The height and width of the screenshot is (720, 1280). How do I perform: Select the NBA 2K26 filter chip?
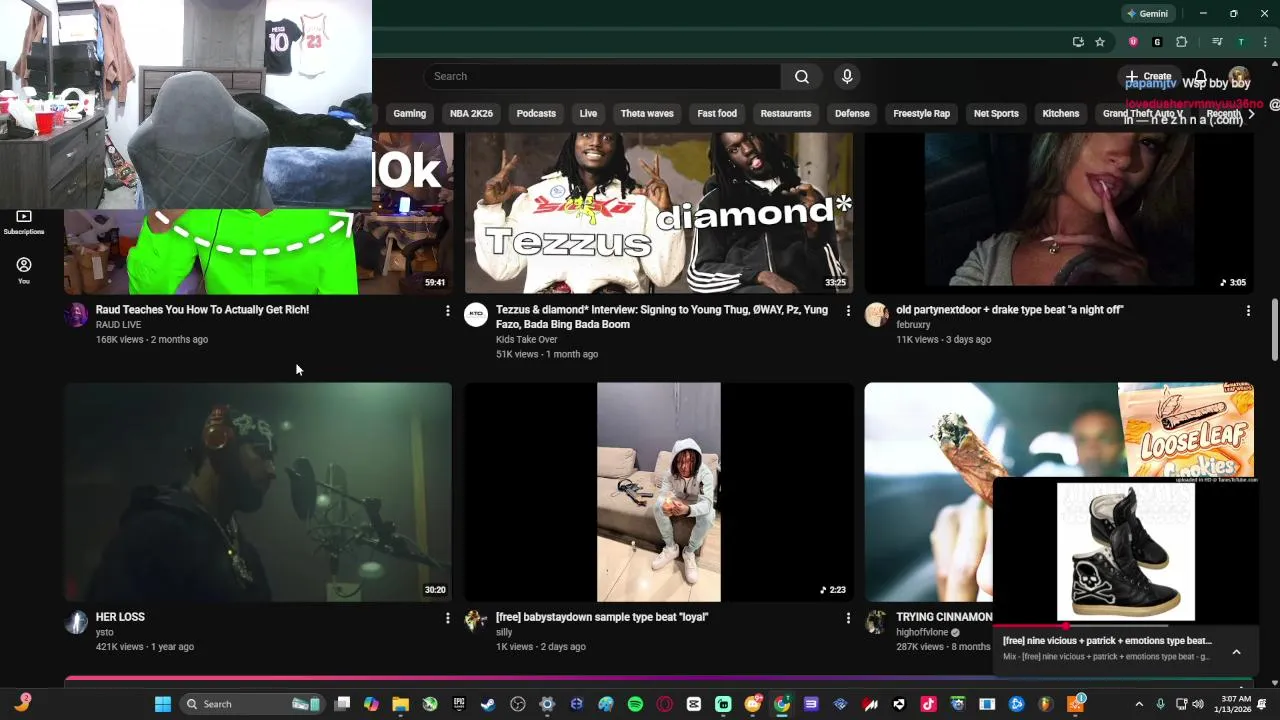coord(471,113)
